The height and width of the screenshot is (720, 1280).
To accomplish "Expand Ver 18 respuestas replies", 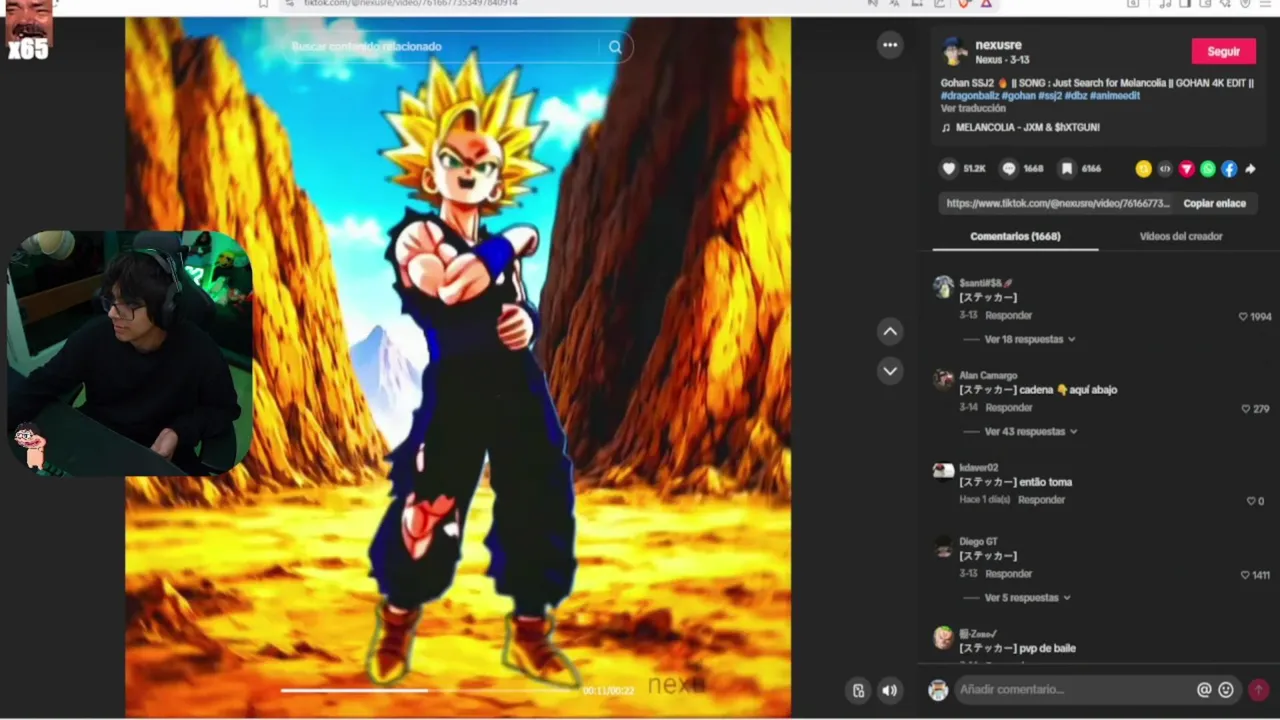I will (x=1029, y=339).
